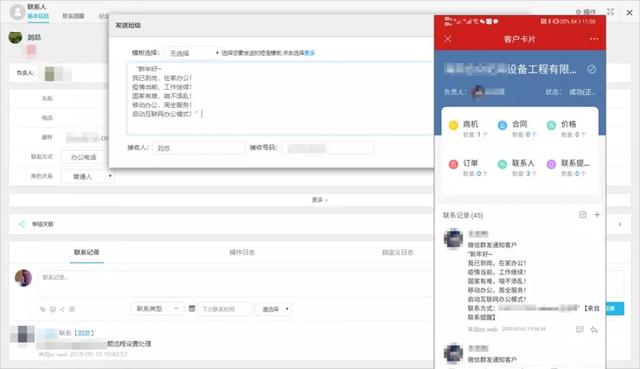
Task: Click the fullscreen icon near 操作
Action: (x=610, y=12)
